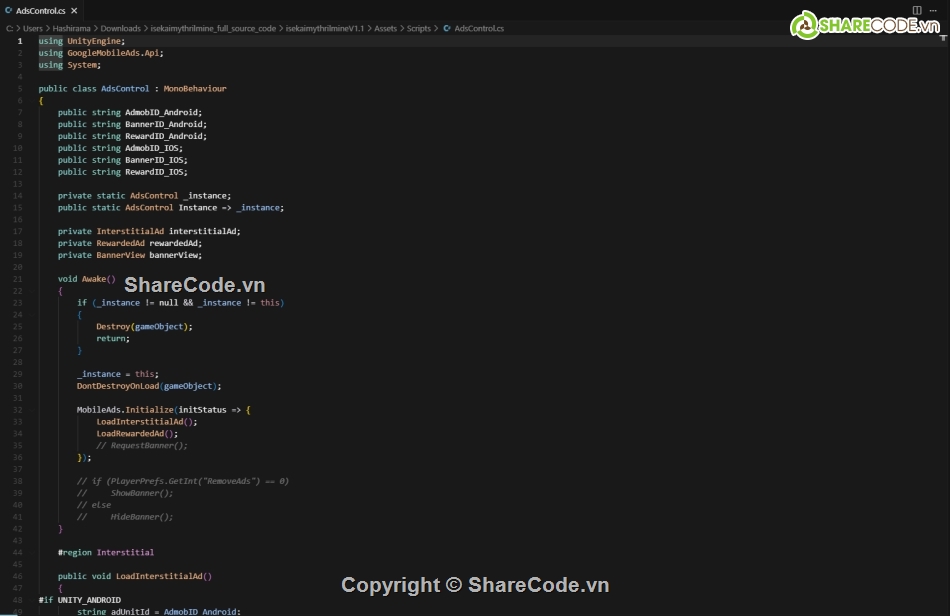The height and width of the screenshot is (616, 950).
Task: Click line number 44 in gutter
Action: (18, 552)
